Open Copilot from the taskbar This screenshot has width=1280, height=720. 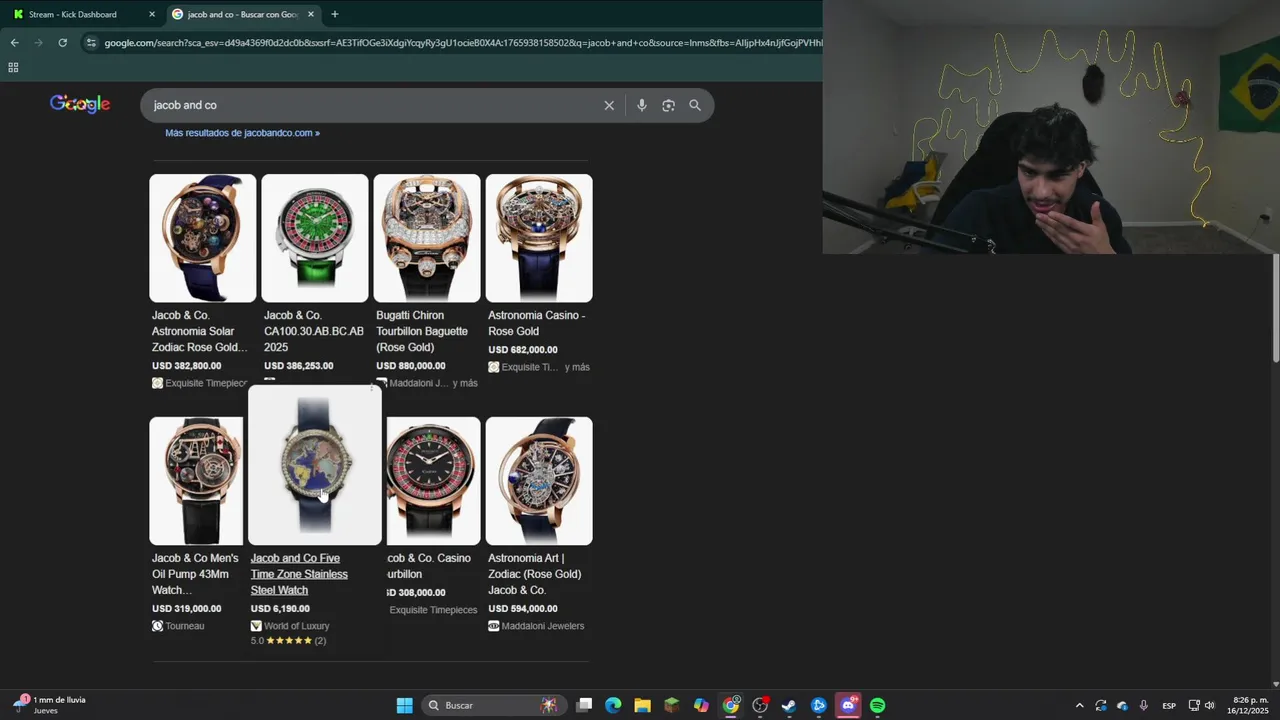[701, 705]
